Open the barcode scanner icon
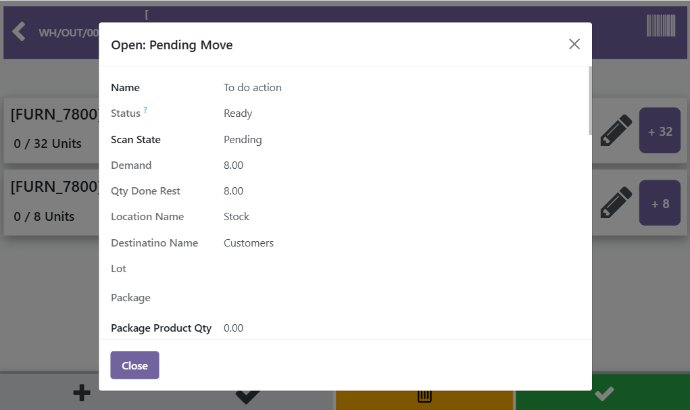 [x=660, y=27]
